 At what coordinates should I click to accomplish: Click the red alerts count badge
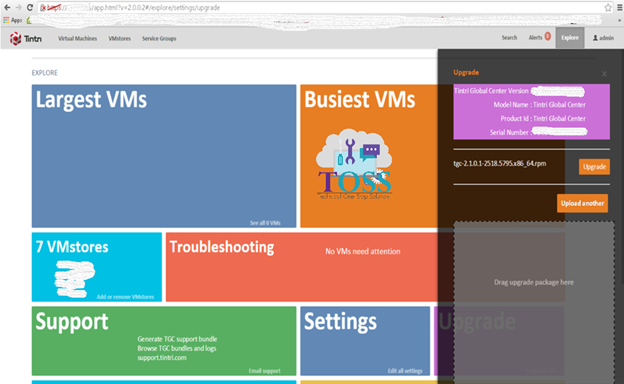[548, 36]
